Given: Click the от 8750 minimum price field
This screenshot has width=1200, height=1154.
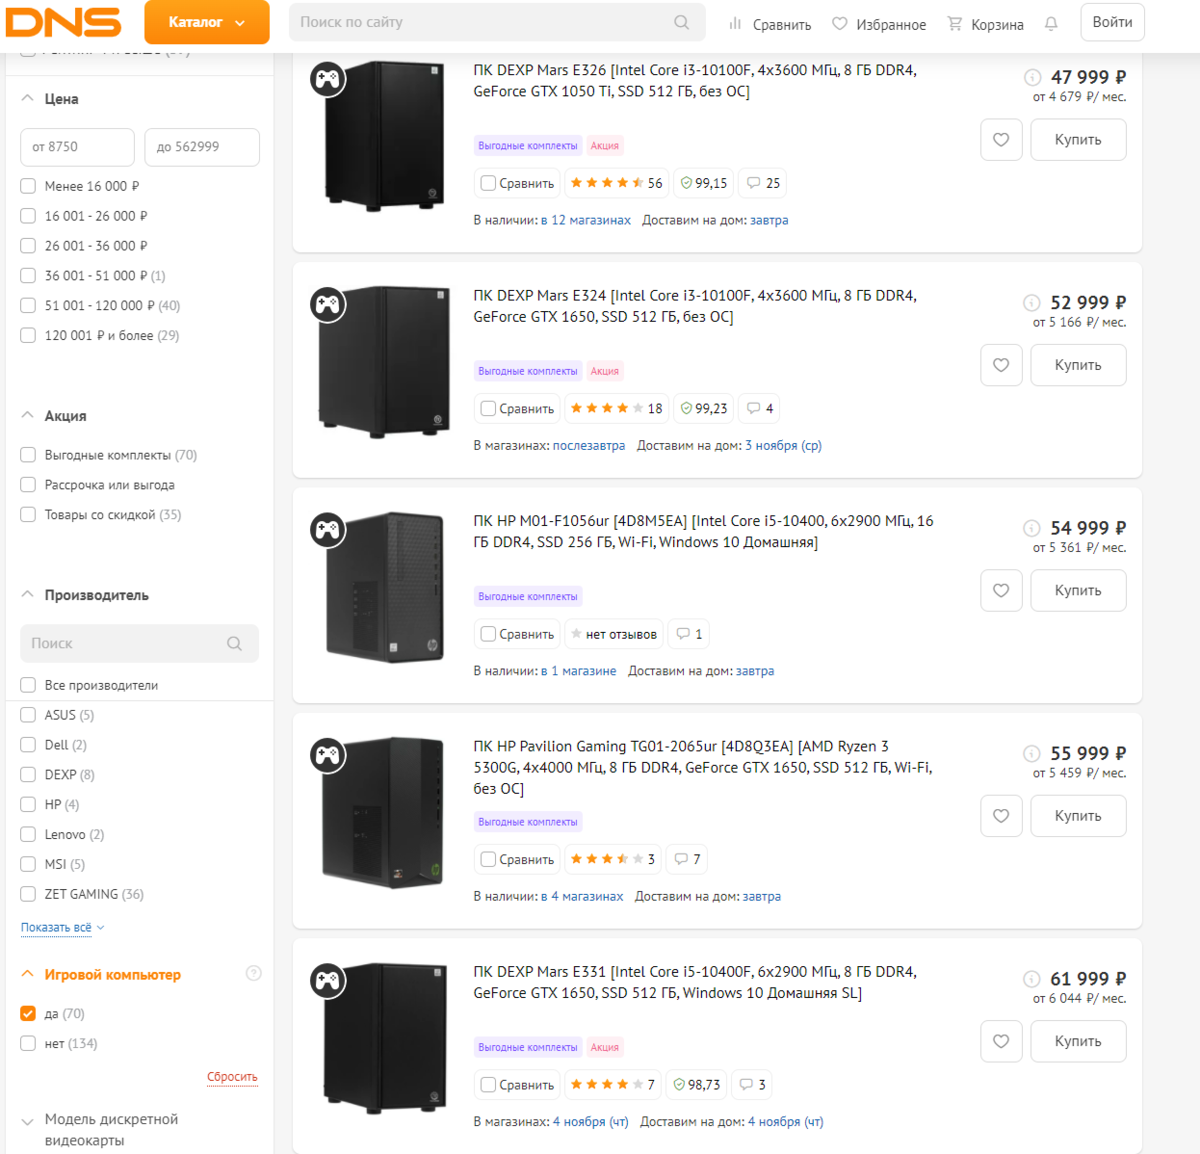Looking at the screenshot, I should (77, 147).
